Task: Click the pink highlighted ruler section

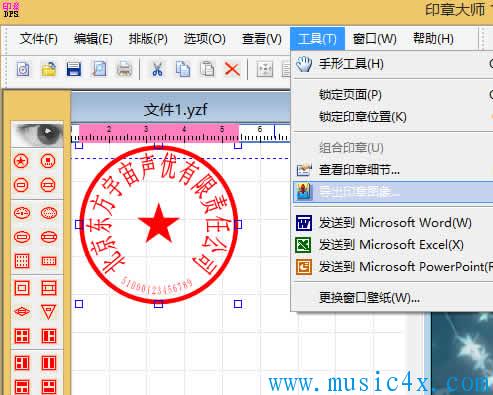Action: click(x=159, y=133)
